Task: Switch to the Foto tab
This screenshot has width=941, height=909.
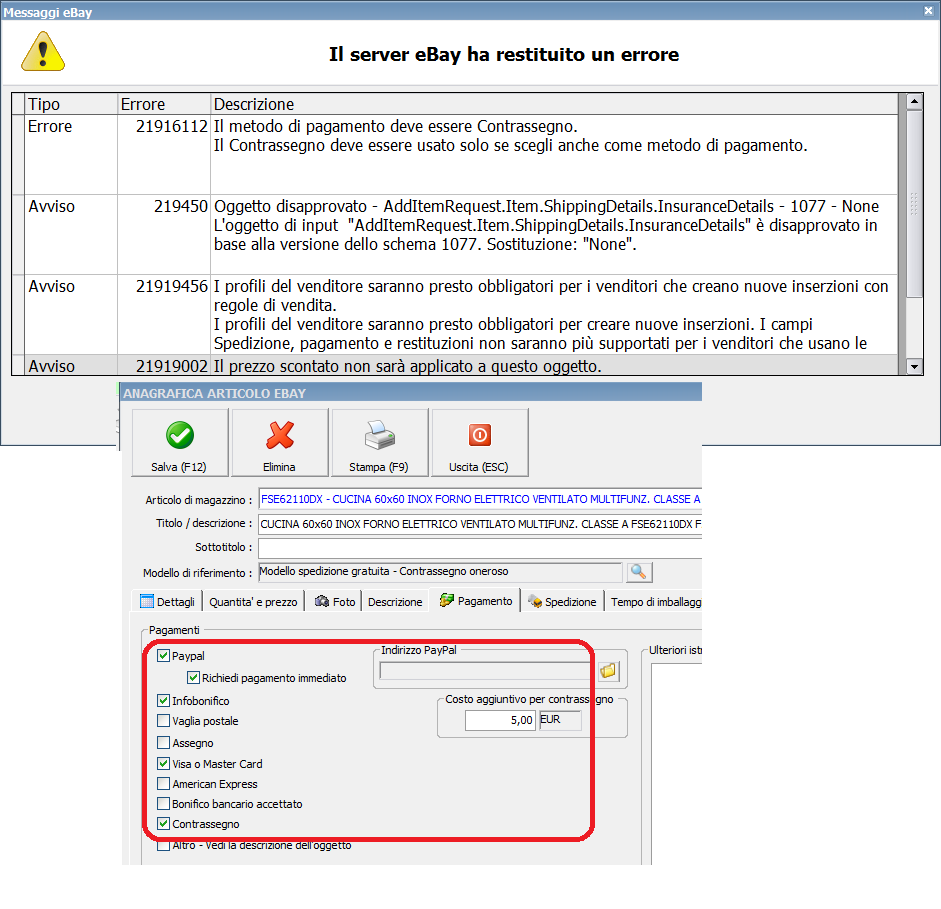Action: [x=335, y=601]
